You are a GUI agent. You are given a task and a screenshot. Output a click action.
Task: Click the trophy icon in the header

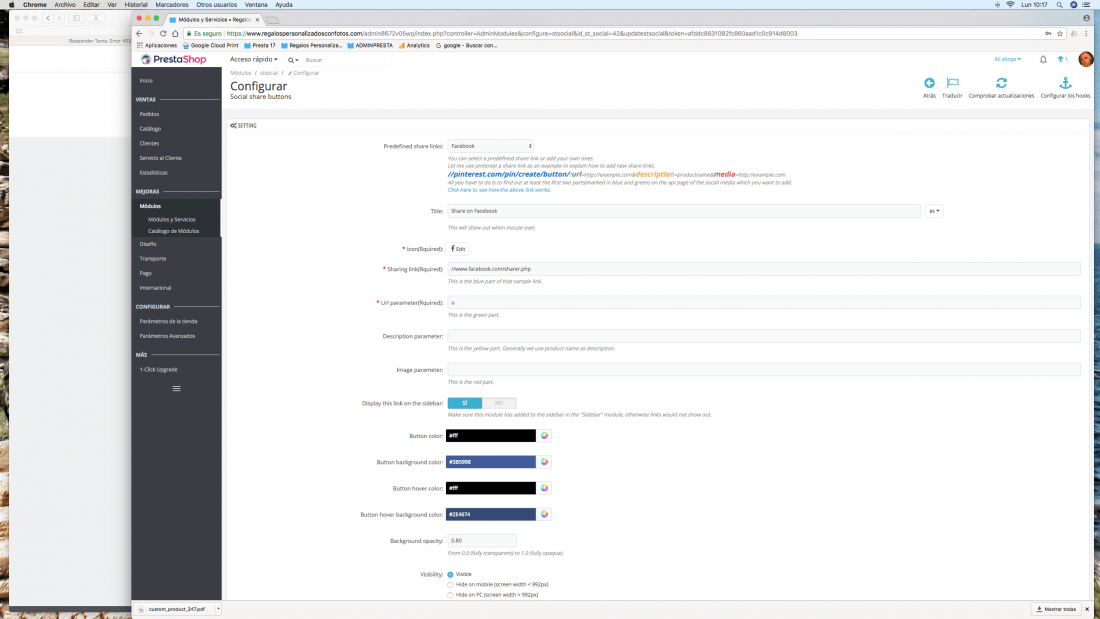pyautogui.click(x=1061, y=60)
